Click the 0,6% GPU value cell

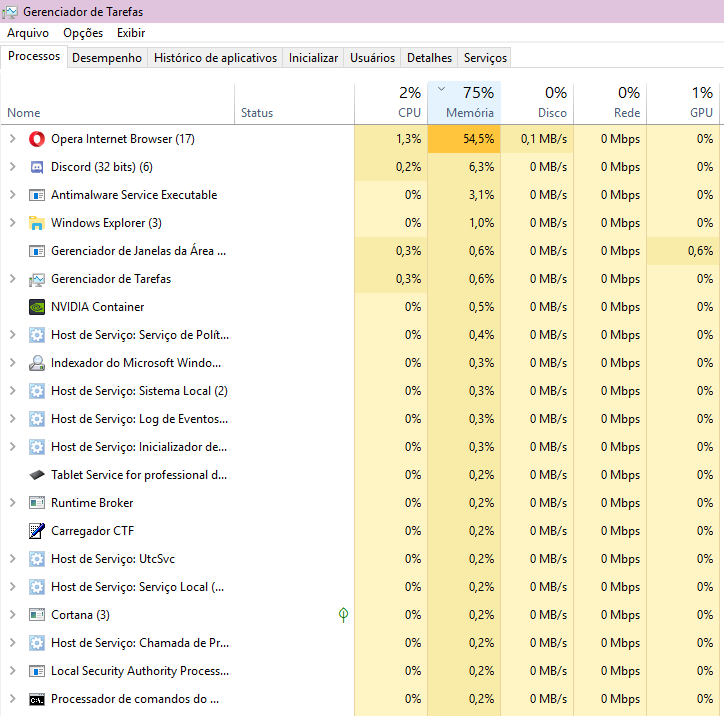pos(683,251)
